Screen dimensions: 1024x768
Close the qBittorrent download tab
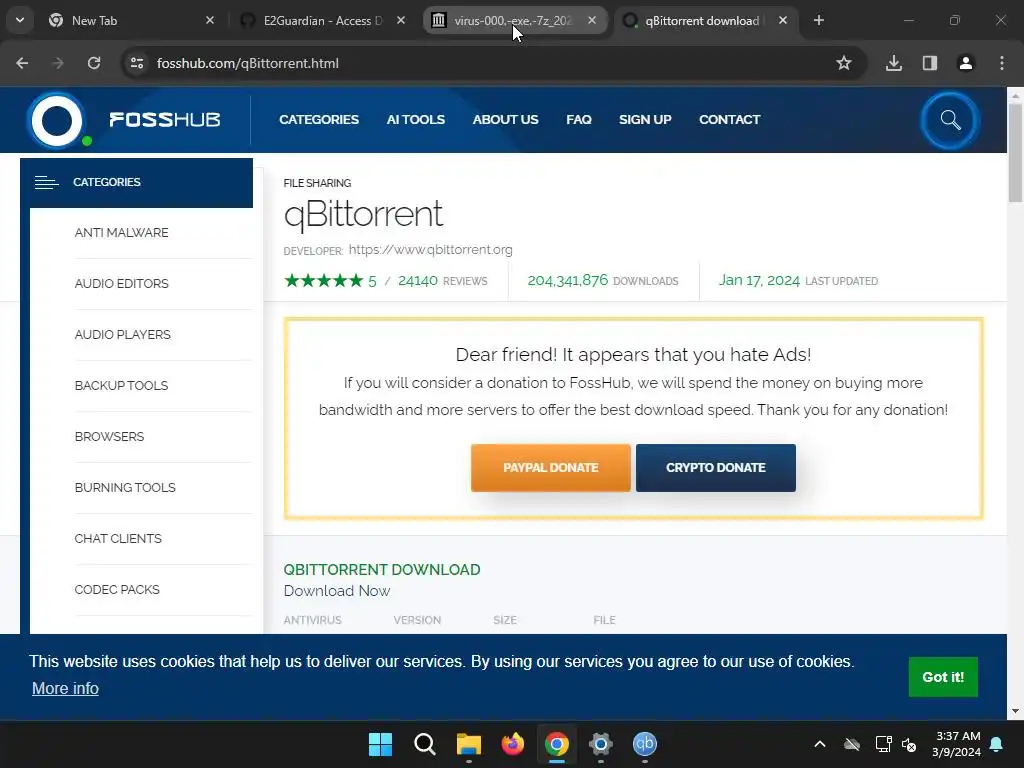(x=783, y=20)
